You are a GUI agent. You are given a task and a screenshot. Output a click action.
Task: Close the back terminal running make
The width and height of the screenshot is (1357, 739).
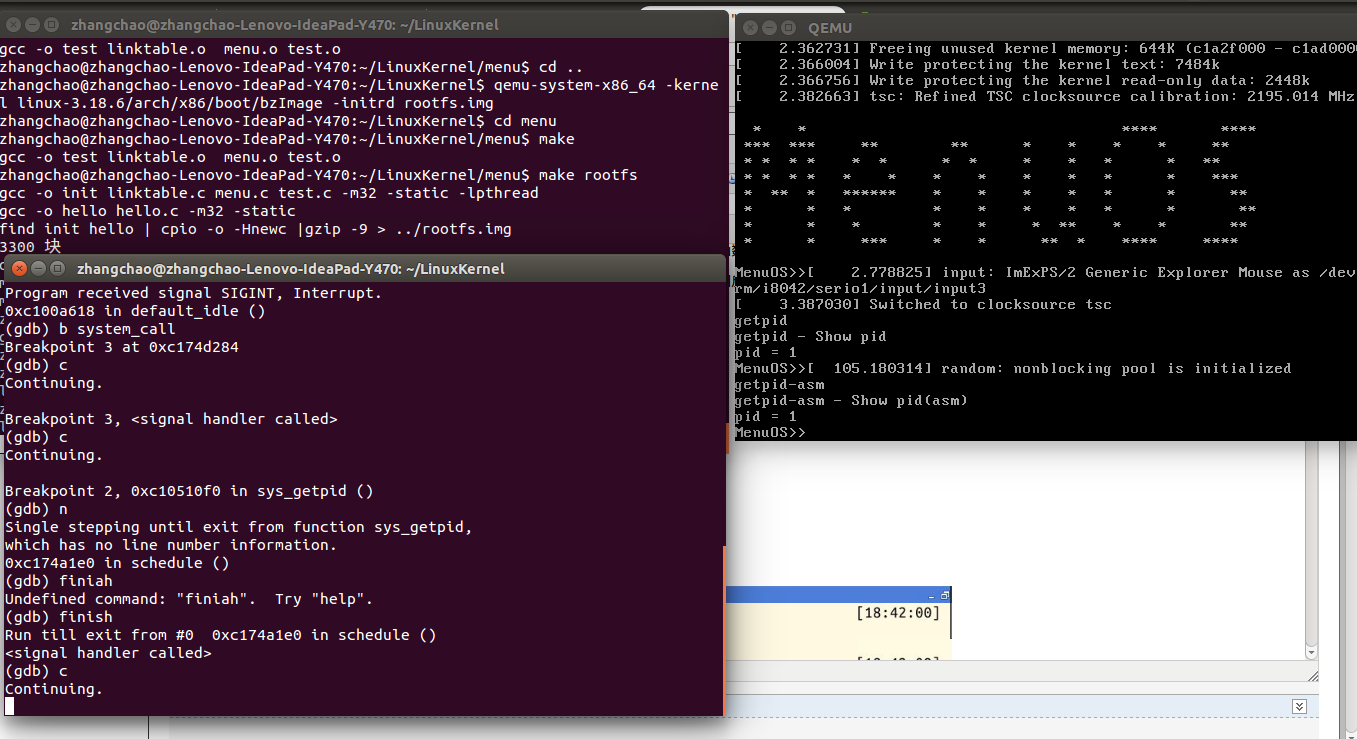click(13, 24)
